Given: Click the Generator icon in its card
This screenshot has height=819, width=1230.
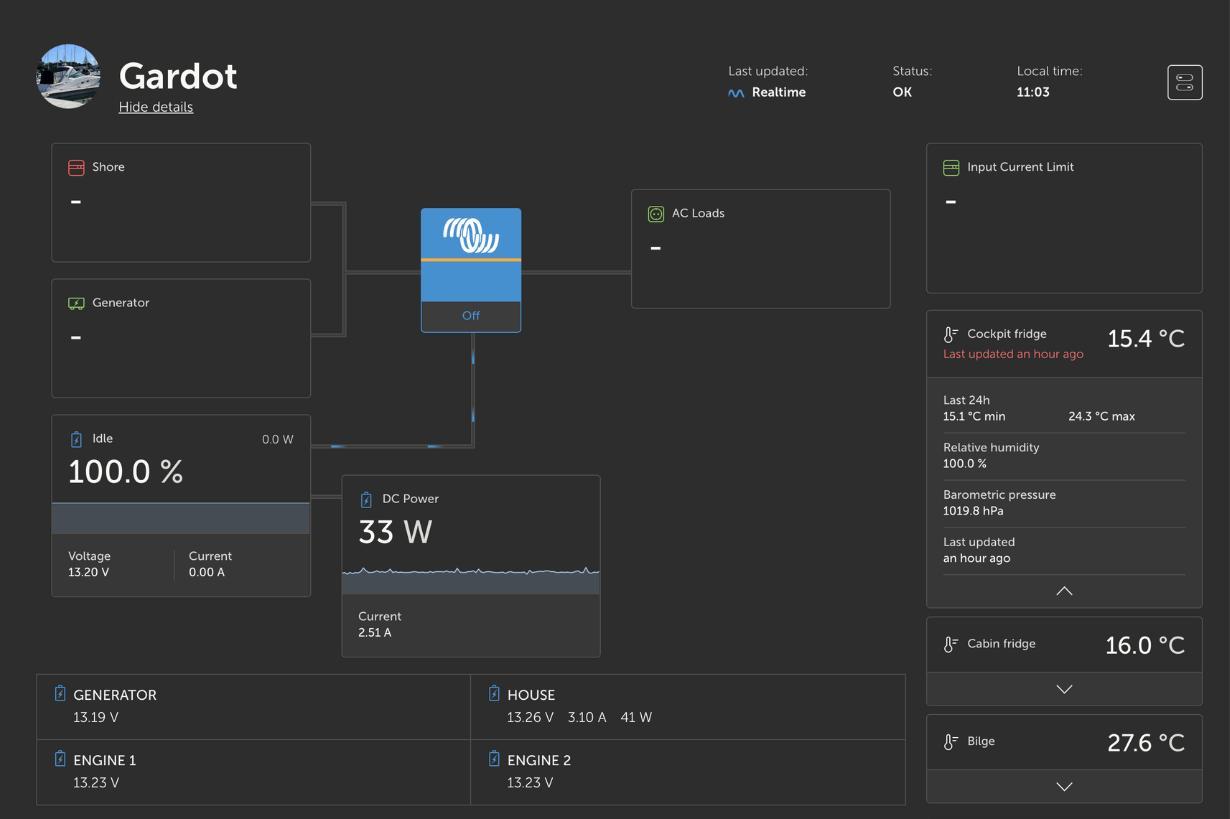Looking at the screenshot, I should point(76,303).
